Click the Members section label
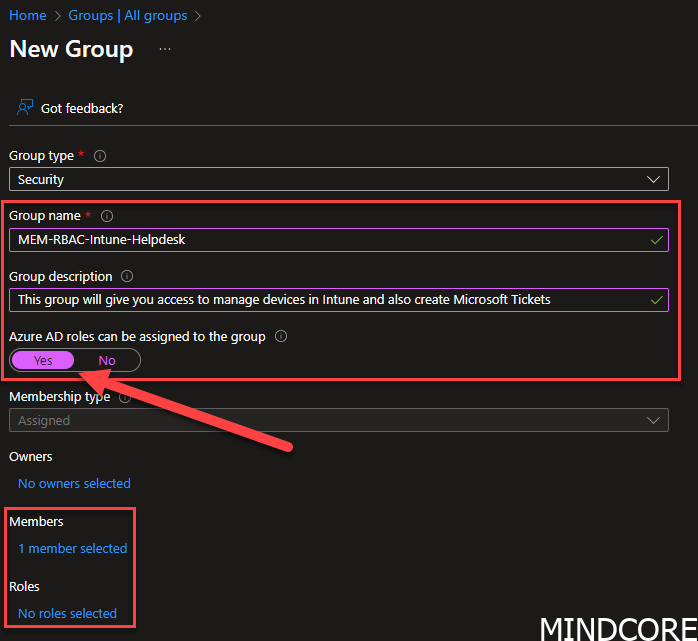698x641 pixels. click(x=36, y=522)
